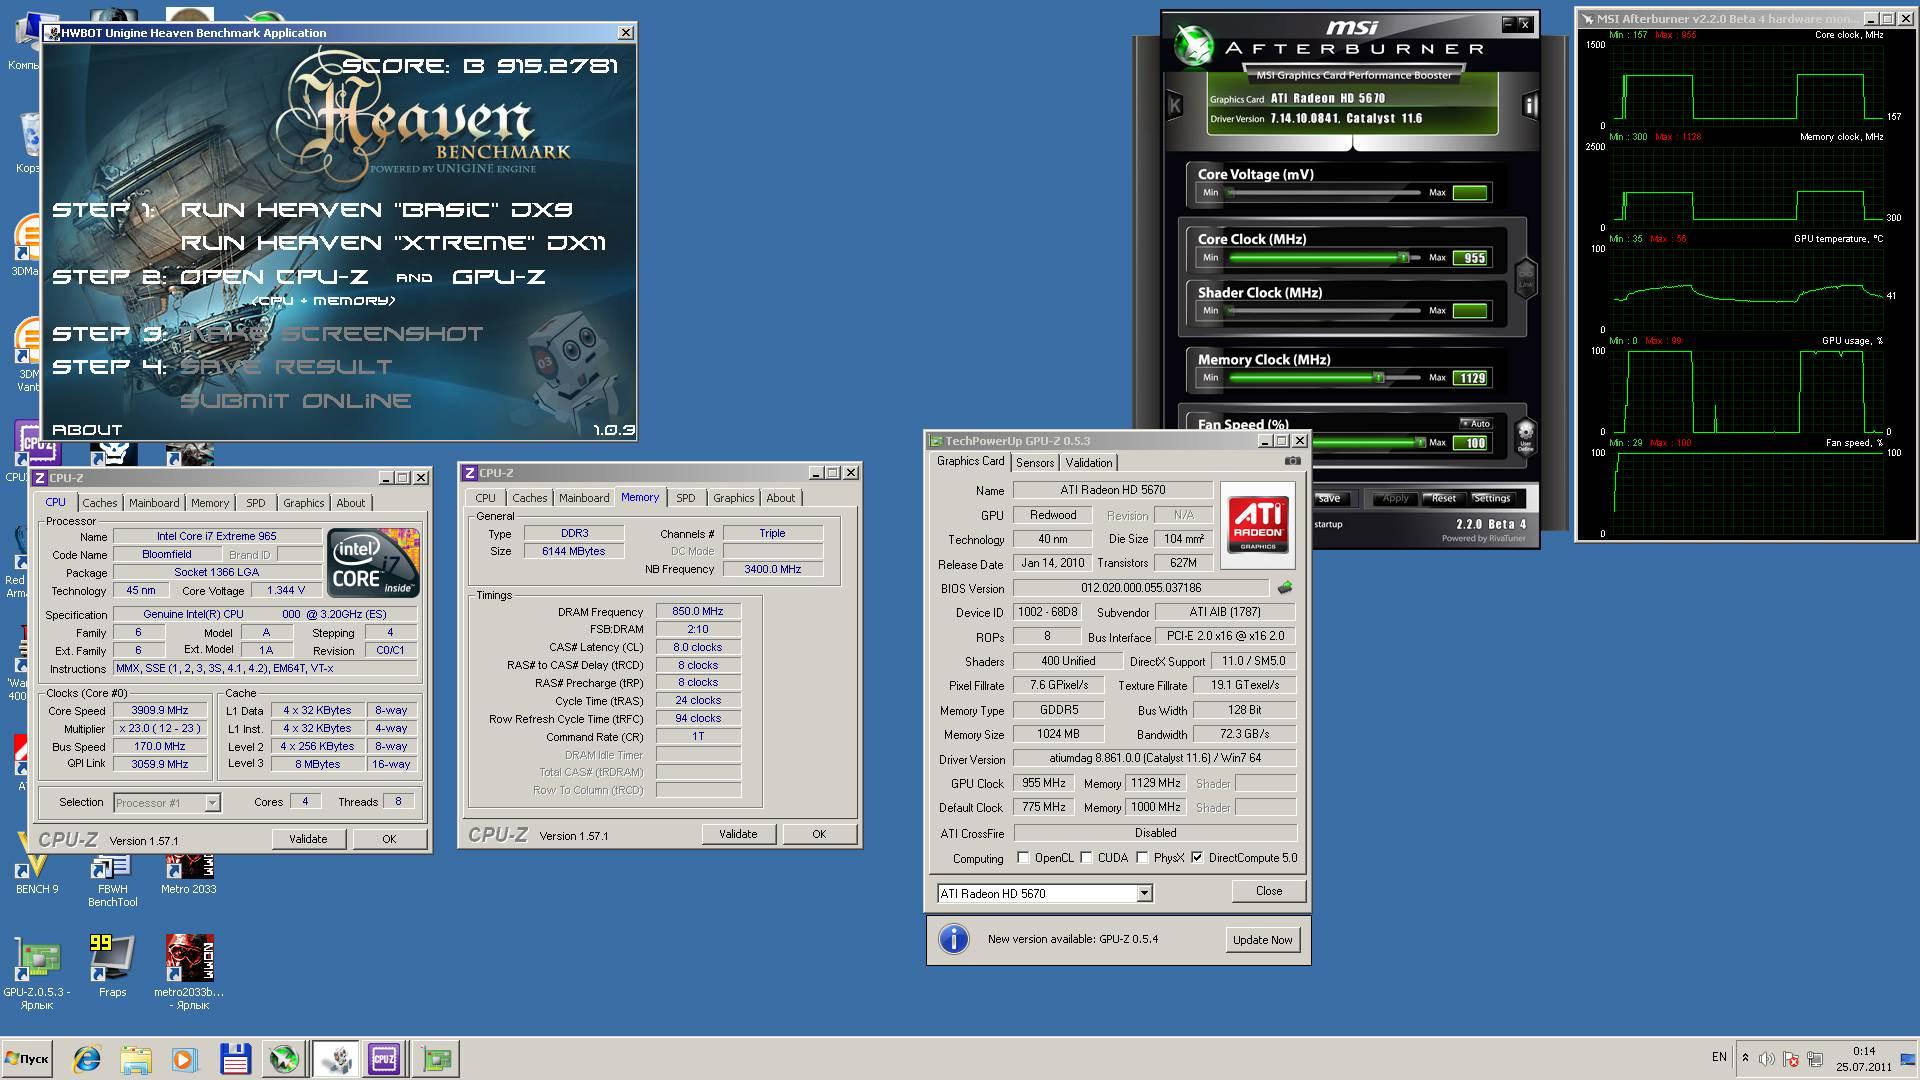Toggle CUDA checkbox in GPU-Z

pos(1086,857)
